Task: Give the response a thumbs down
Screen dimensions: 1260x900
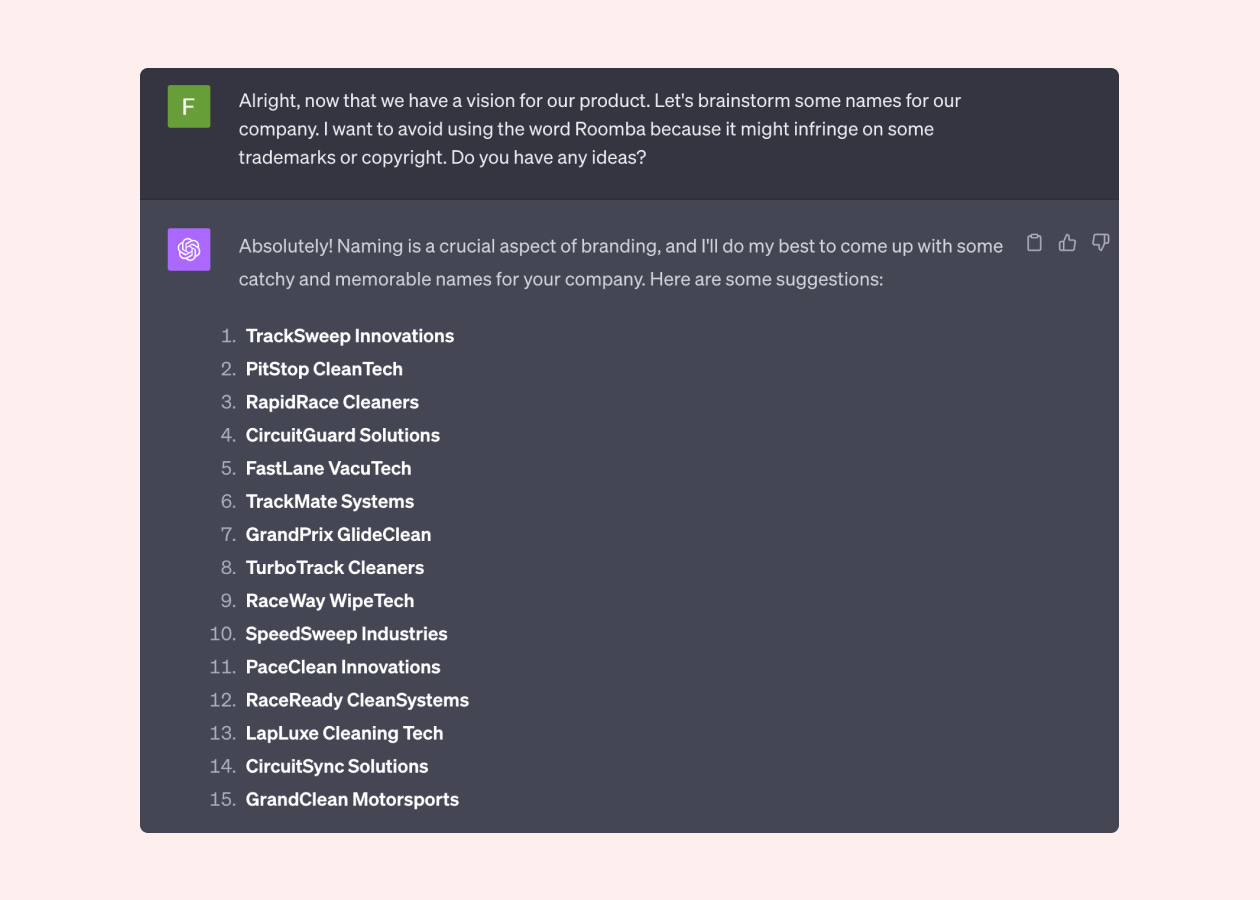Action: click(x=1101, y=242)
